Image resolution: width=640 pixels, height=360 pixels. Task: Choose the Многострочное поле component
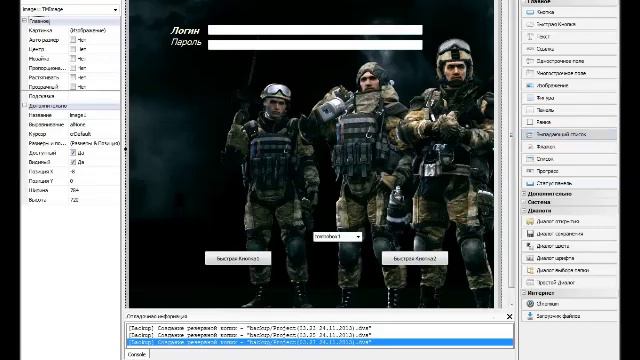(569, 73)
